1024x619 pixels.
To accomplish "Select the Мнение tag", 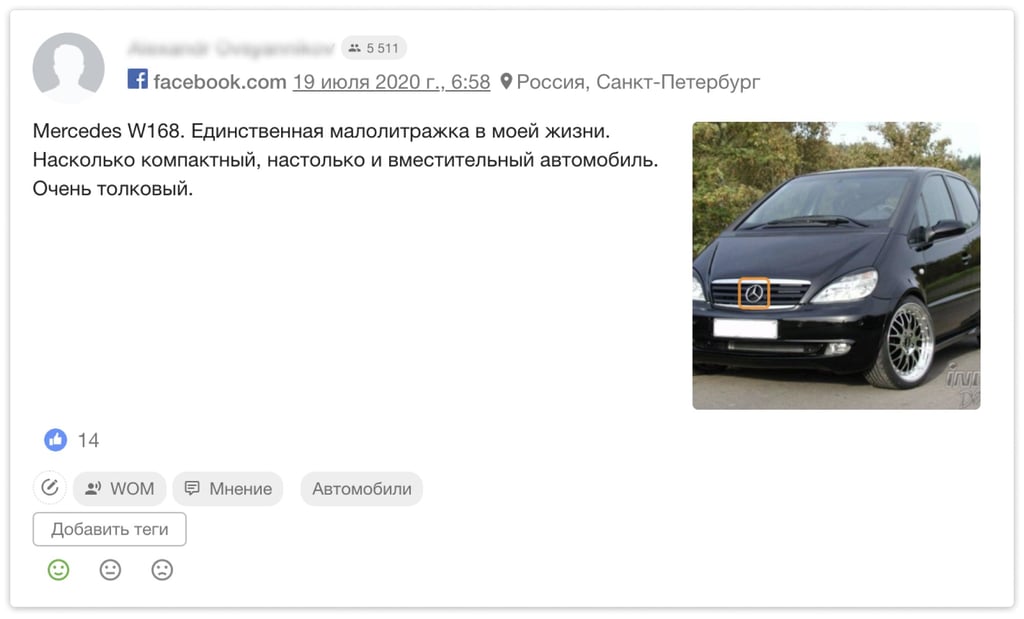I will tap(228, 488).
